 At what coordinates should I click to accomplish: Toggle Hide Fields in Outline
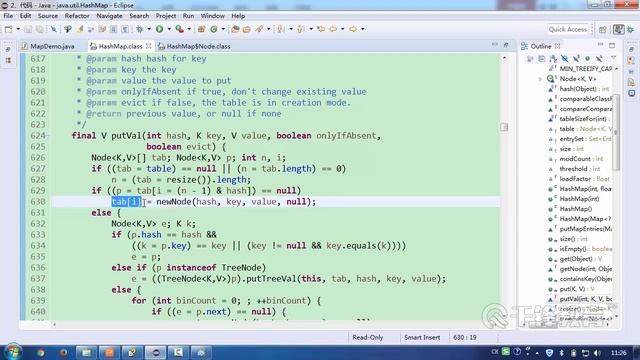[564, 59]
